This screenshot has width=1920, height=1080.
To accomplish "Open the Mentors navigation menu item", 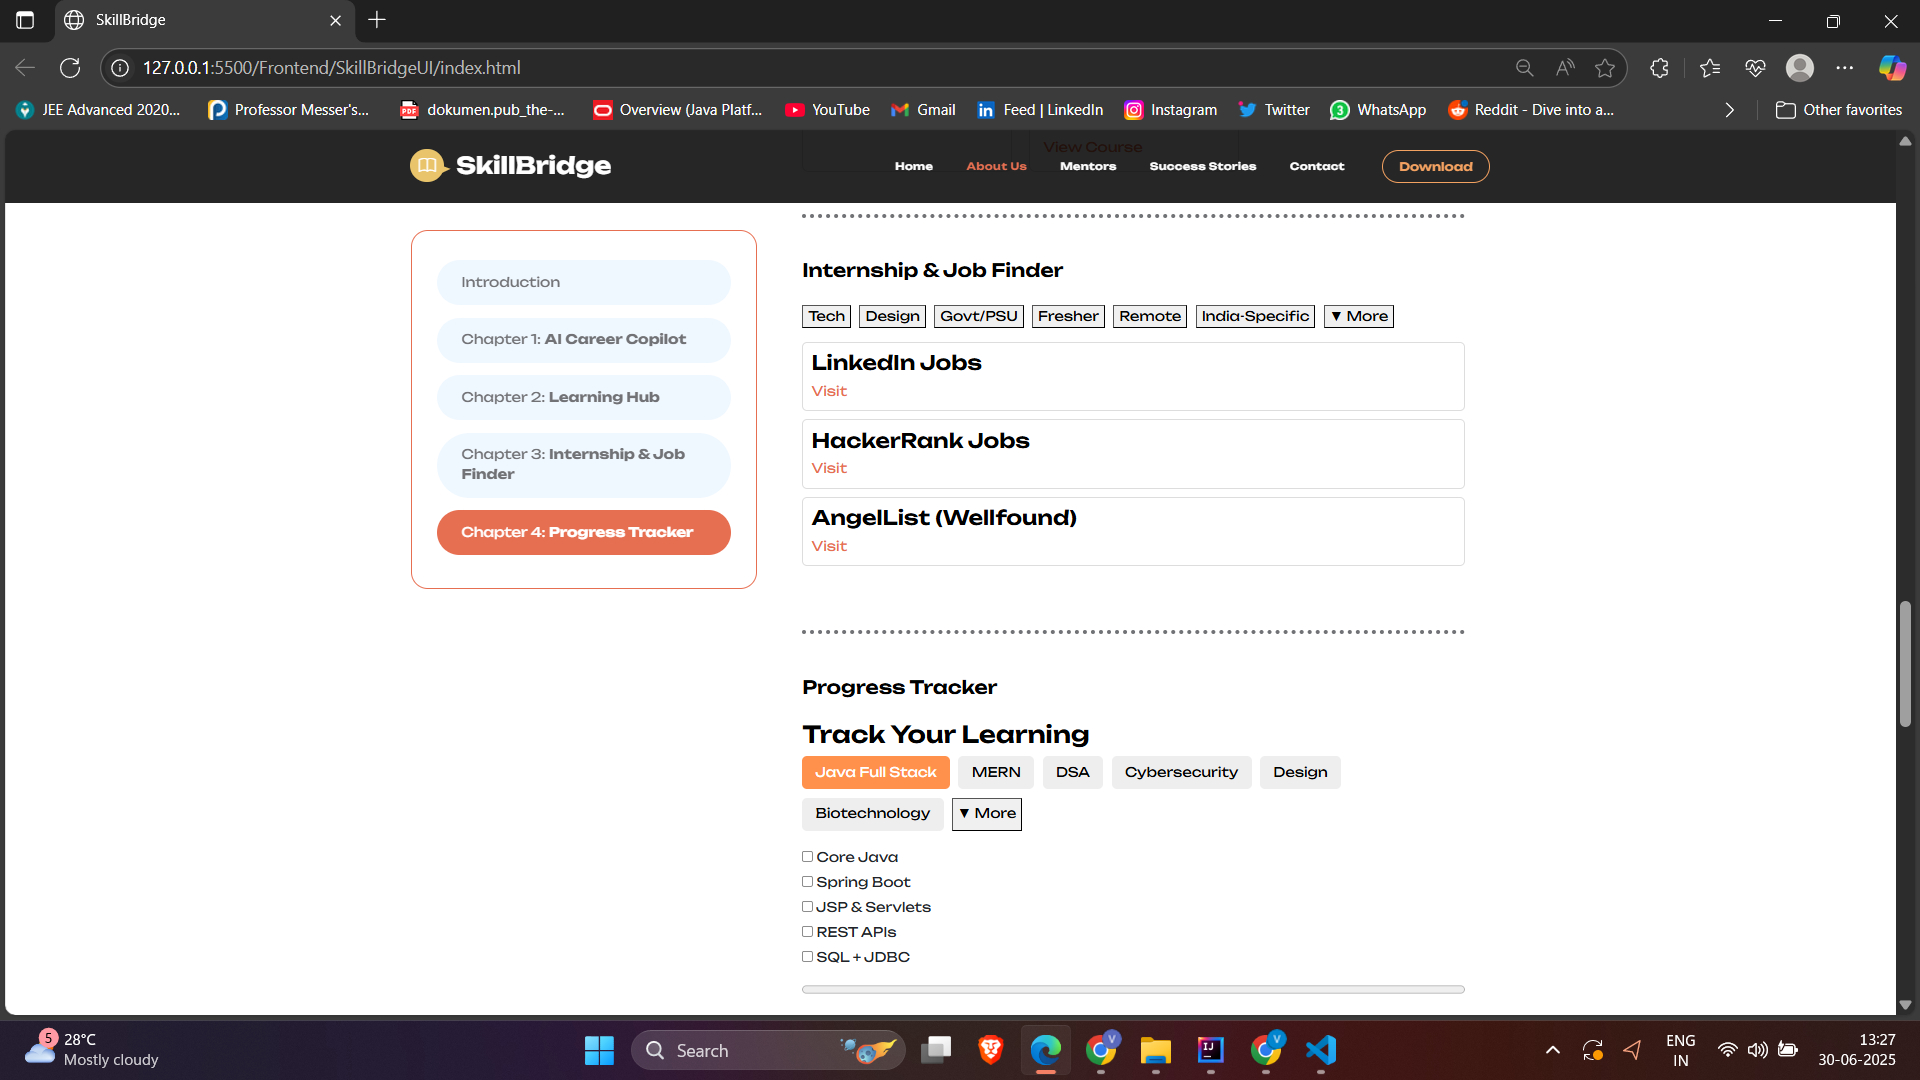I will coord(1087,166).
